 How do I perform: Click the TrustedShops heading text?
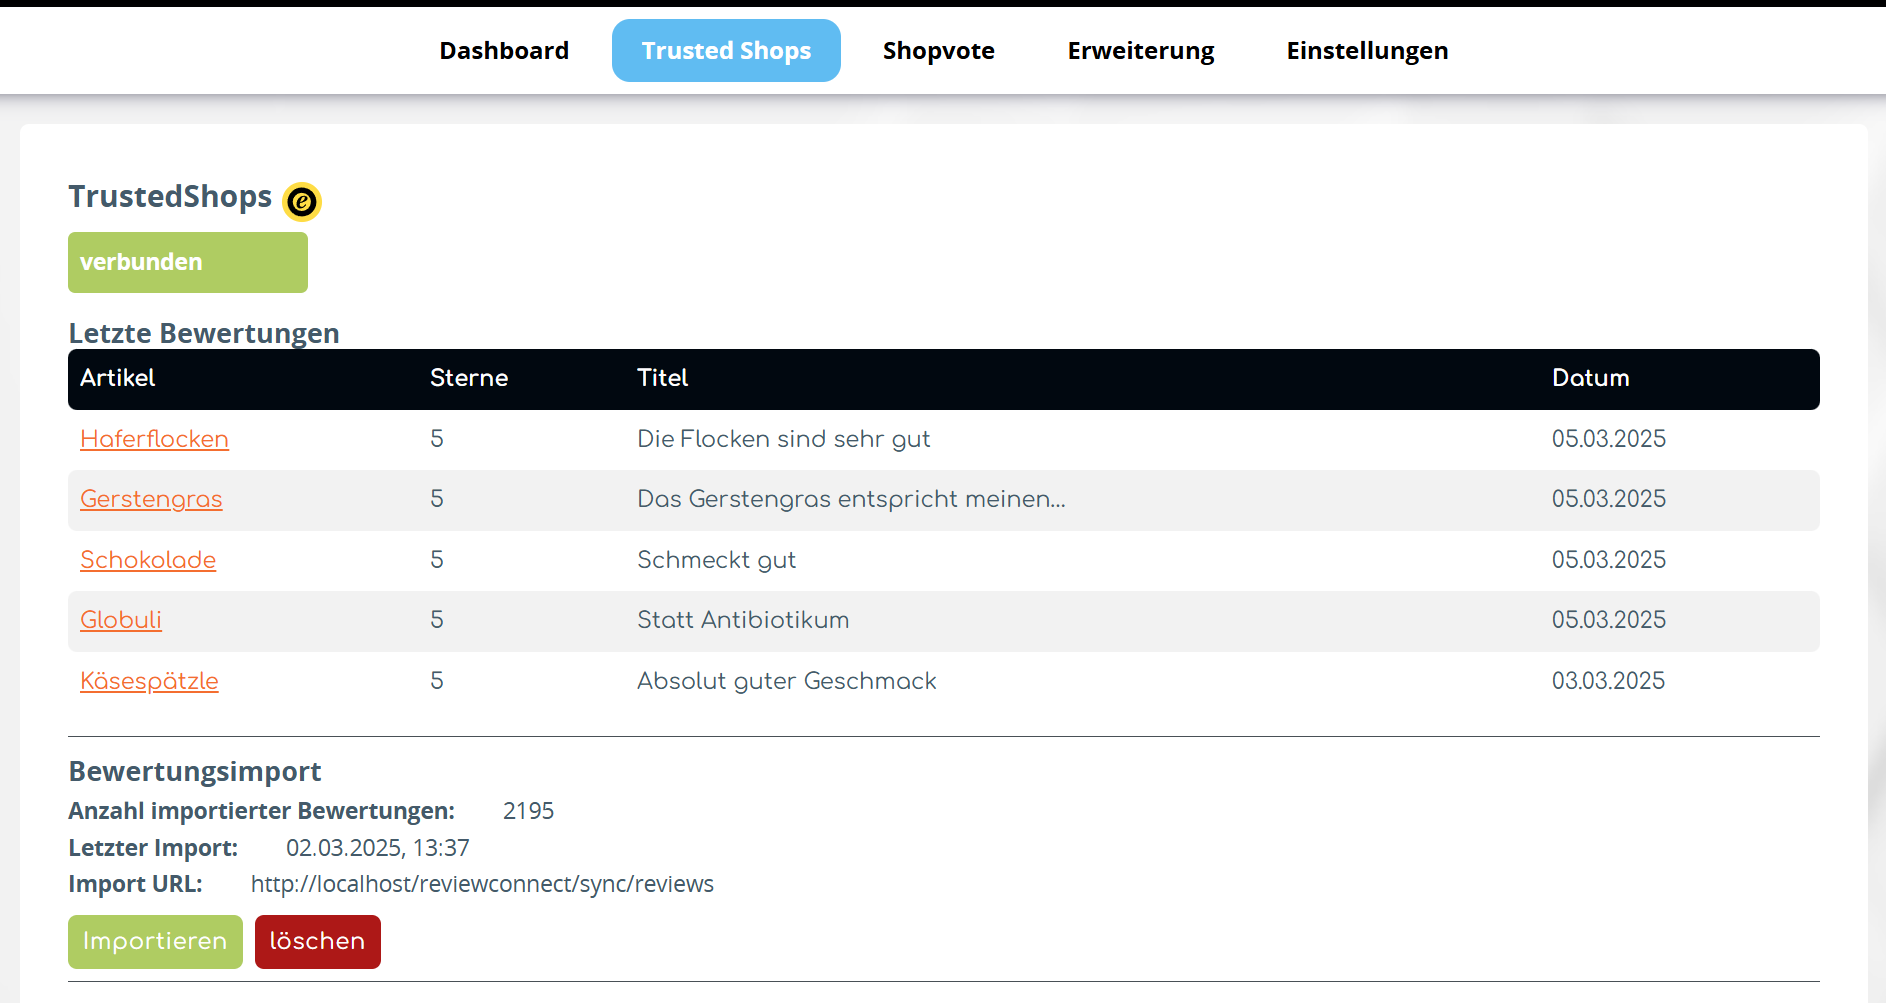coord(170,196)
